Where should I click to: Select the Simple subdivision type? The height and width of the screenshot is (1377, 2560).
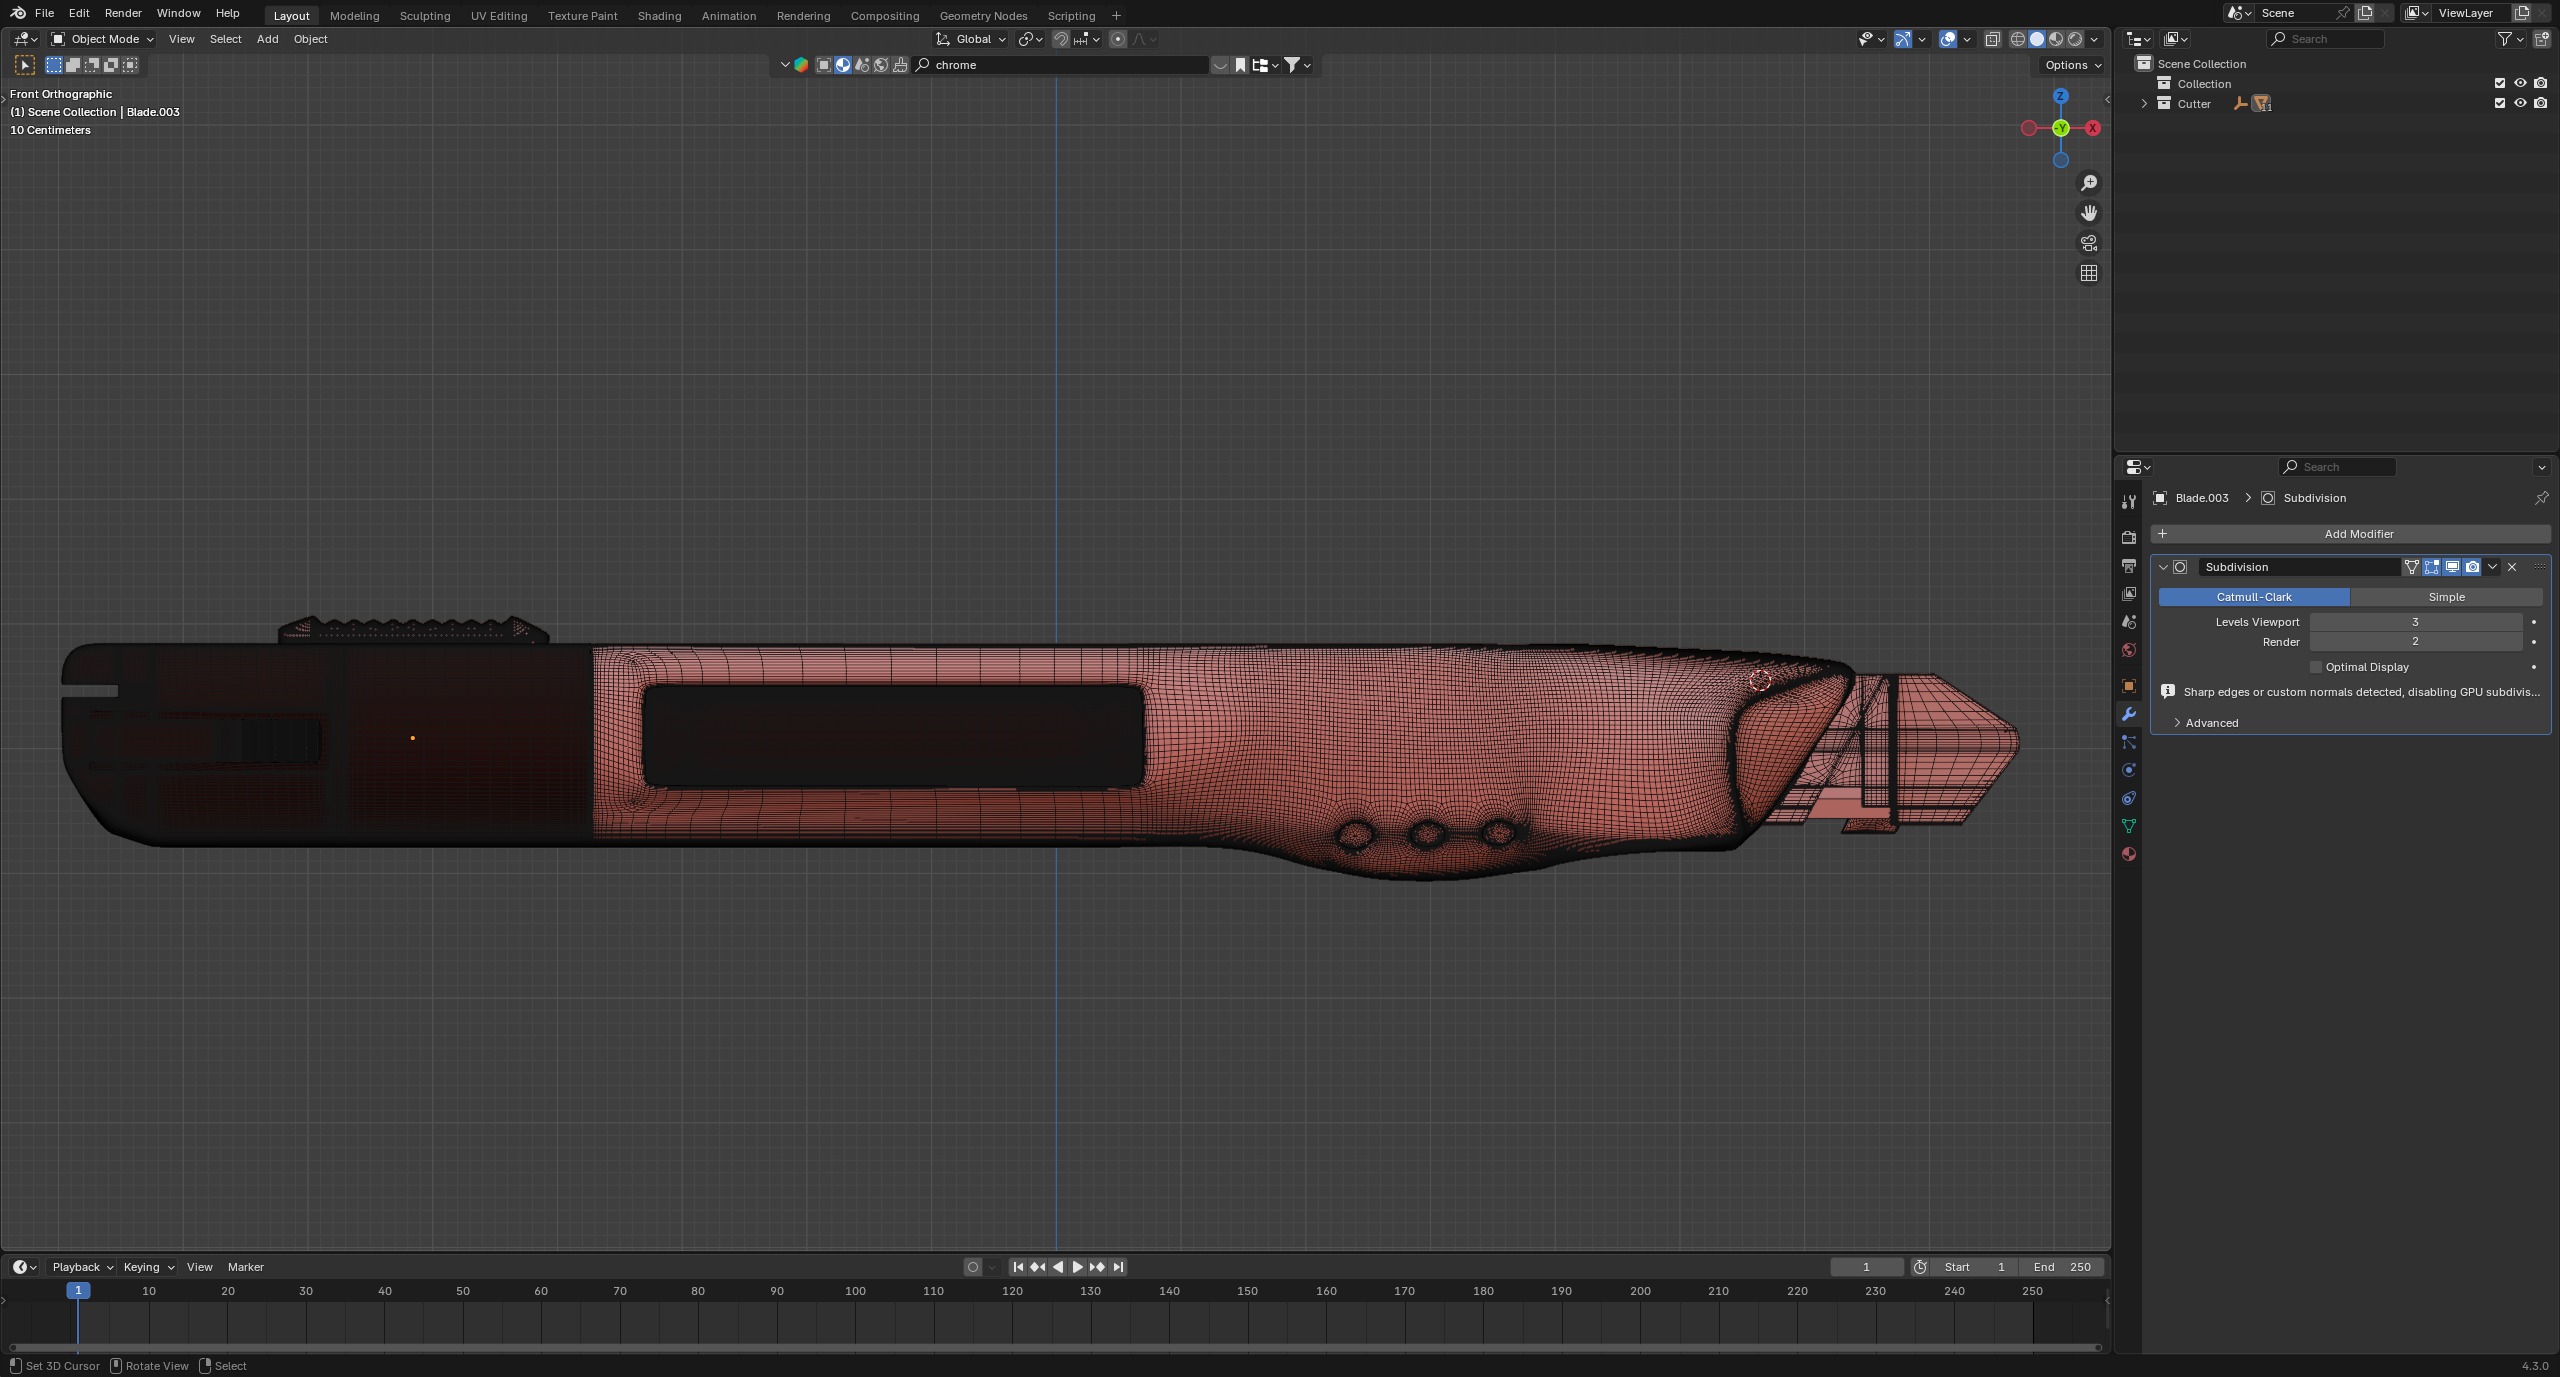point(2446,597)
